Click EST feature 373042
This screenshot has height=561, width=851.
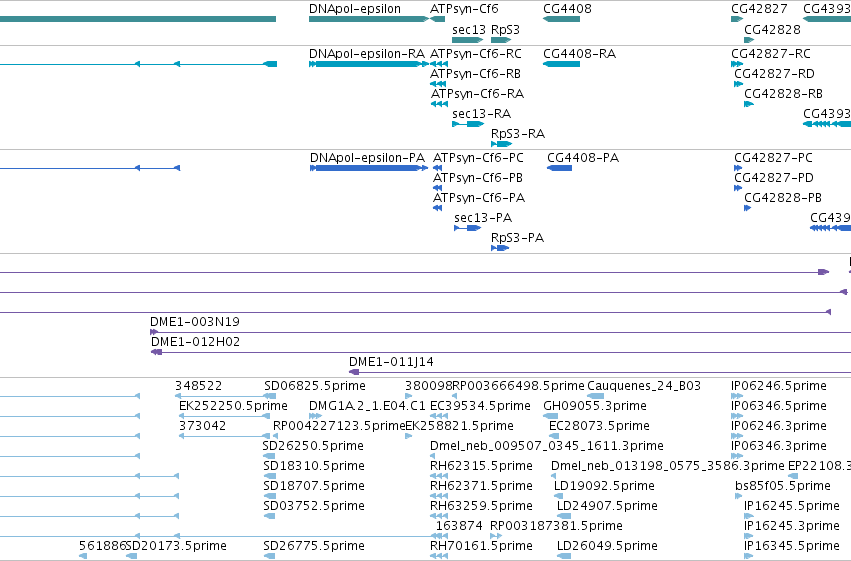[x=224, y=437]
